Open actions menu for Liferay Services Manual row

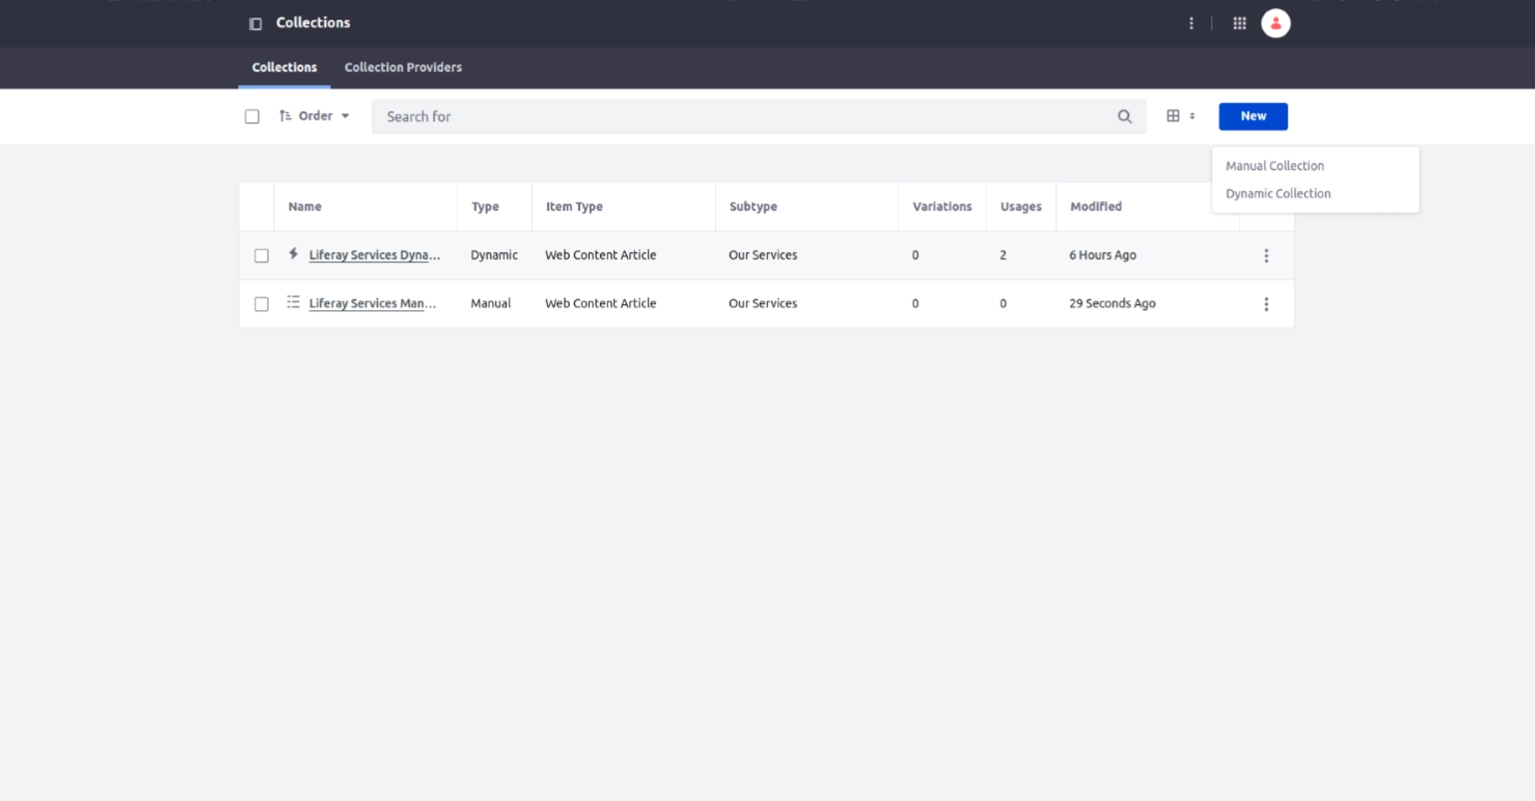coord(1266,304)
